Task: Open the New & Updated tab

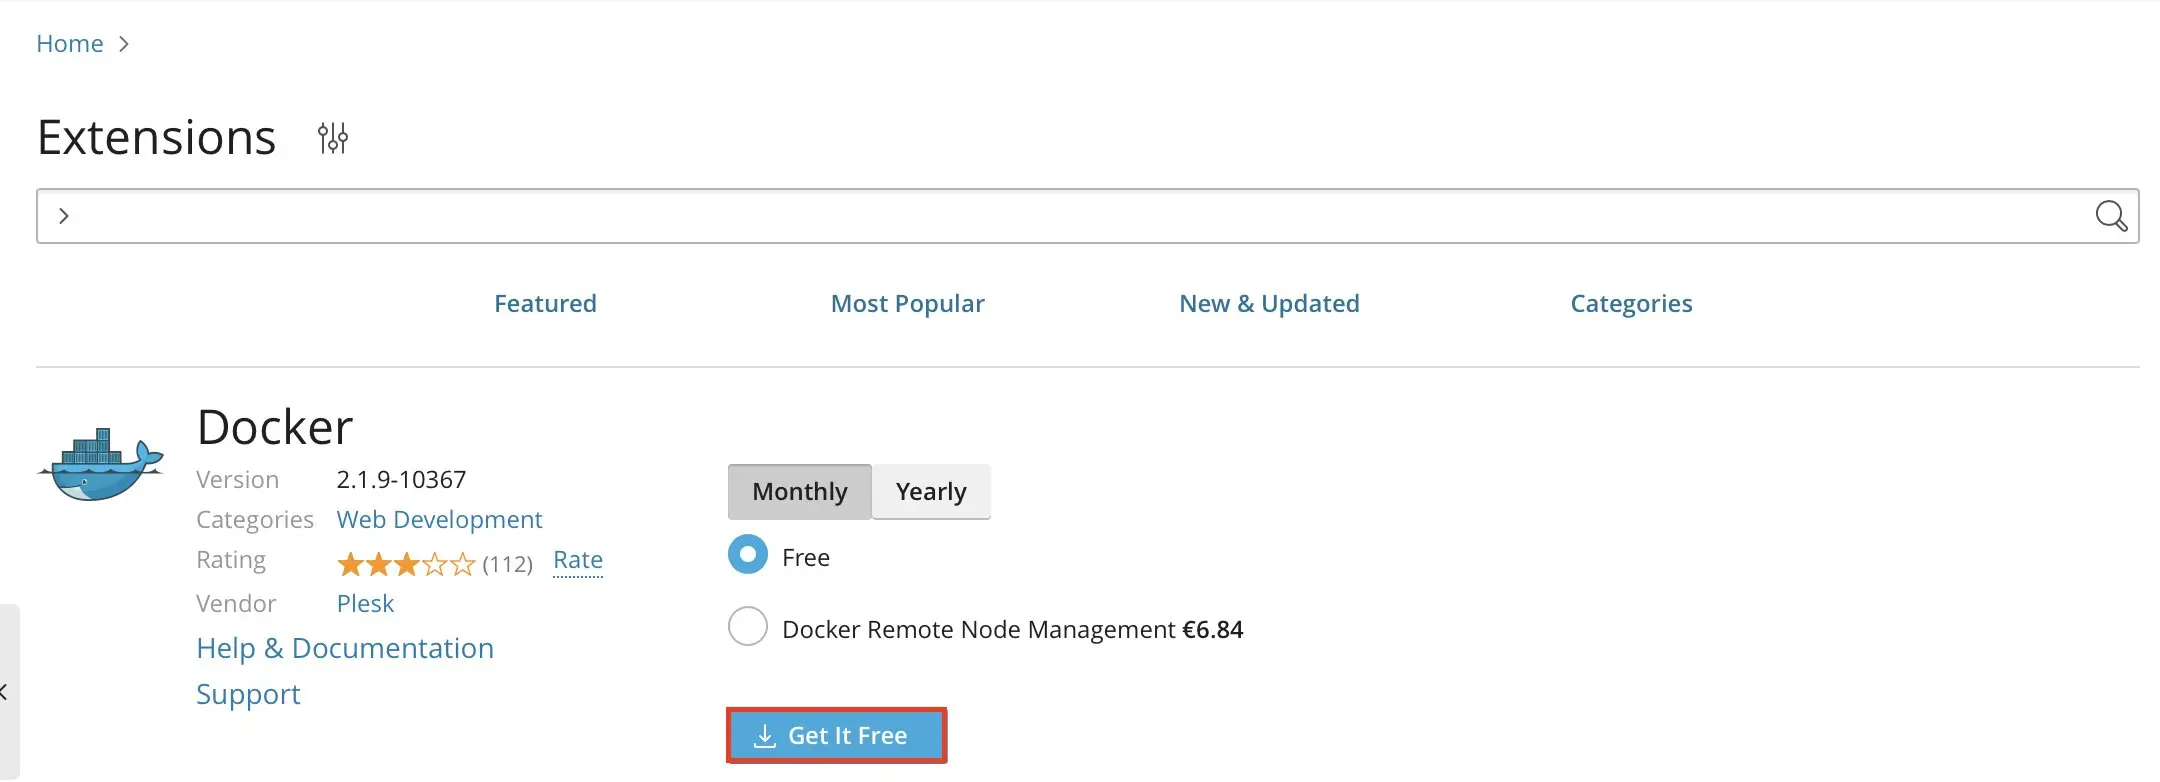Action: [1268, 303]
